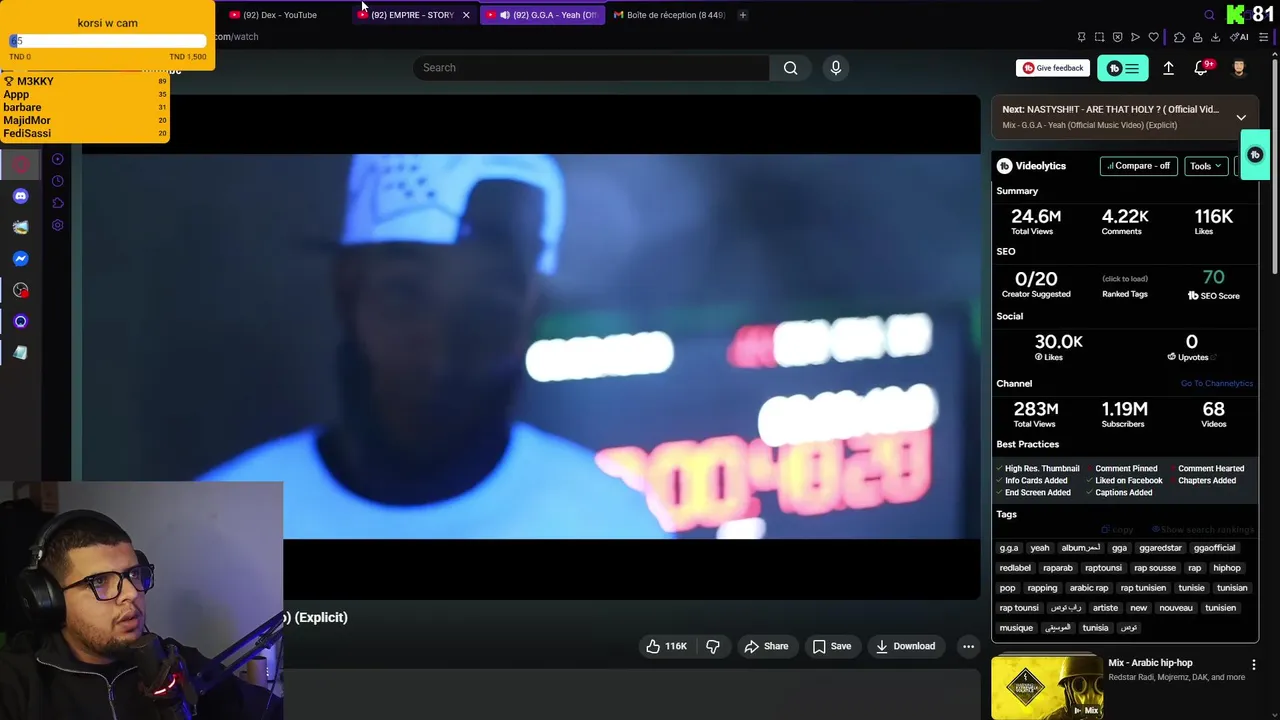
Task: Click the 'raptounsi' tag
Action: click(1103, 568)
